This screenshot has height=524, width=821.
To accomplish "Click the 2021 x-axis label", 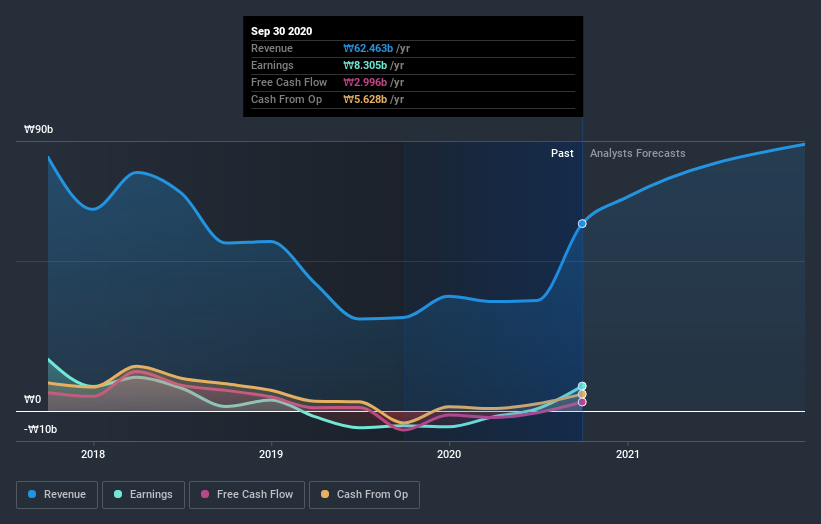I will (x=628, y=454).
